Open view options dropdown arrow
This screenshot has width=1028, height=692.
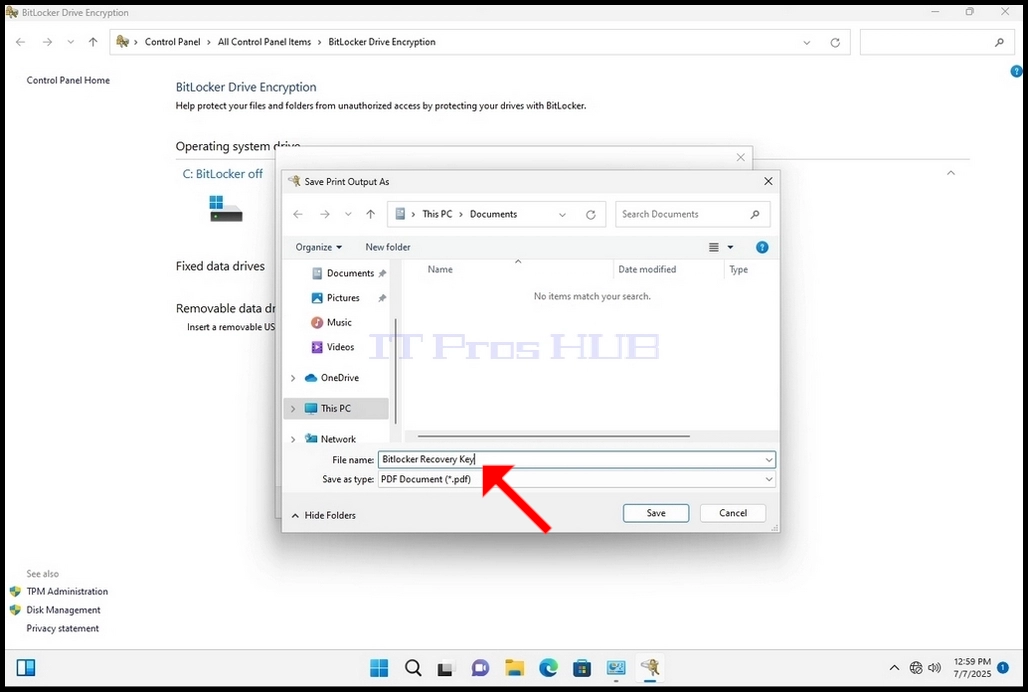730,247
